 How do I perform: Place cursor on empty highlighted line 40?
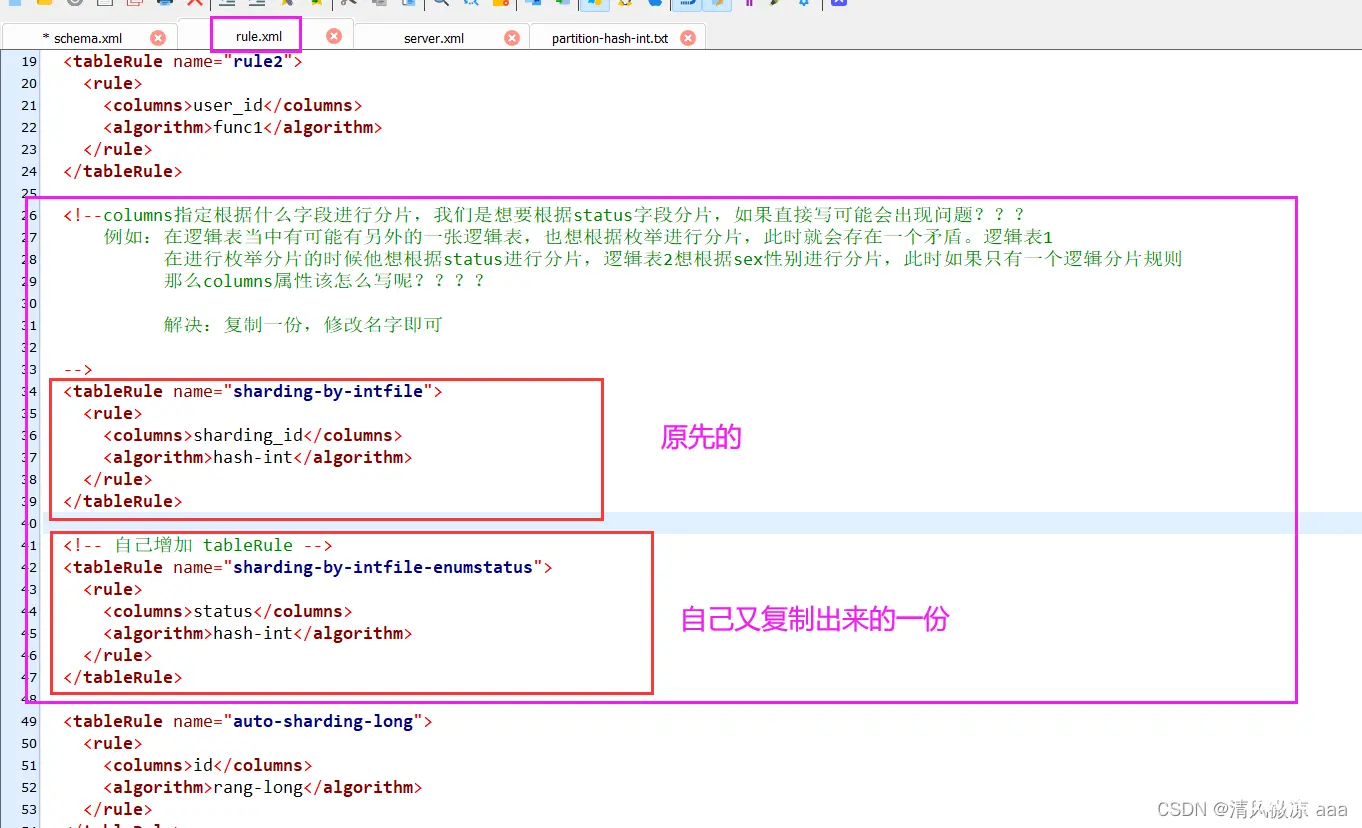pyautogui.click(x=700, y=523)
